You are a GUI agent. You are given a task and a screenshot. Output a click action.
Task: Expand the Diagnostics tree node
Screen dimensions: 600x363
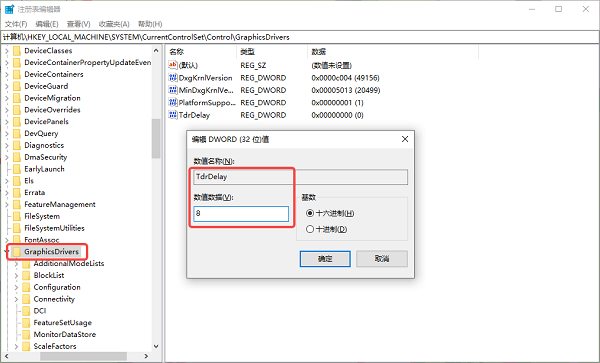click(x=7, y=145)
